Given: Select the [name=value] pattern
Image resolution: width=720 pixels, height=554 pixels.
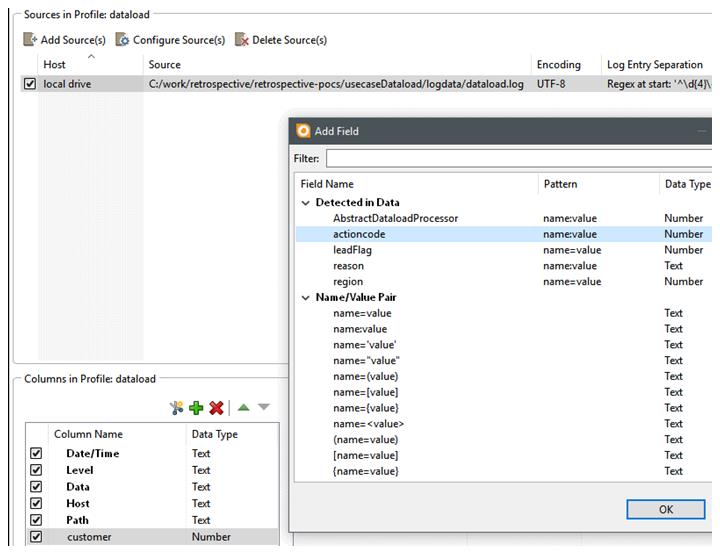Looking at the screenshot, I should (x=366, y=455).
